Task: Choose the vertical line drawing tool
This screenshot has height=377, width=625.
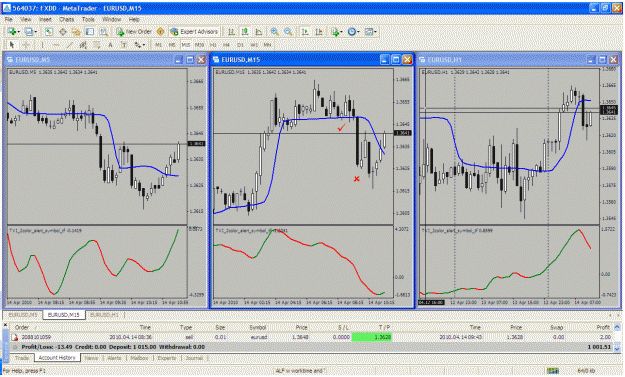Action: point(43,45)
